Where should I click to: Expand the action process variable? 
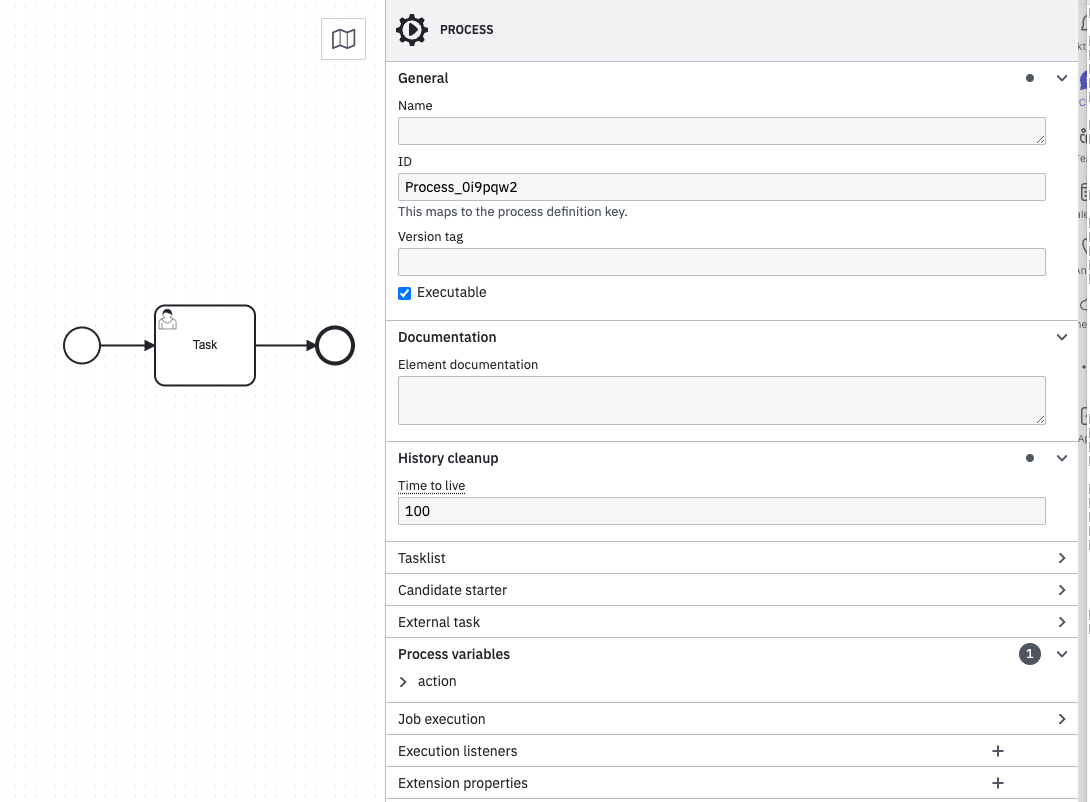[x=404, y=682]
